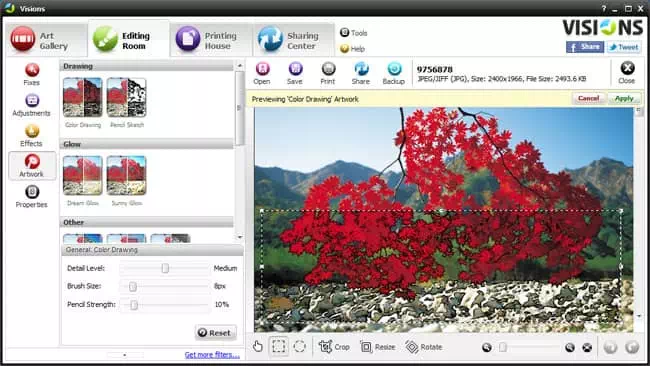
Task: Click the Rotate tool
Action: 424,347
